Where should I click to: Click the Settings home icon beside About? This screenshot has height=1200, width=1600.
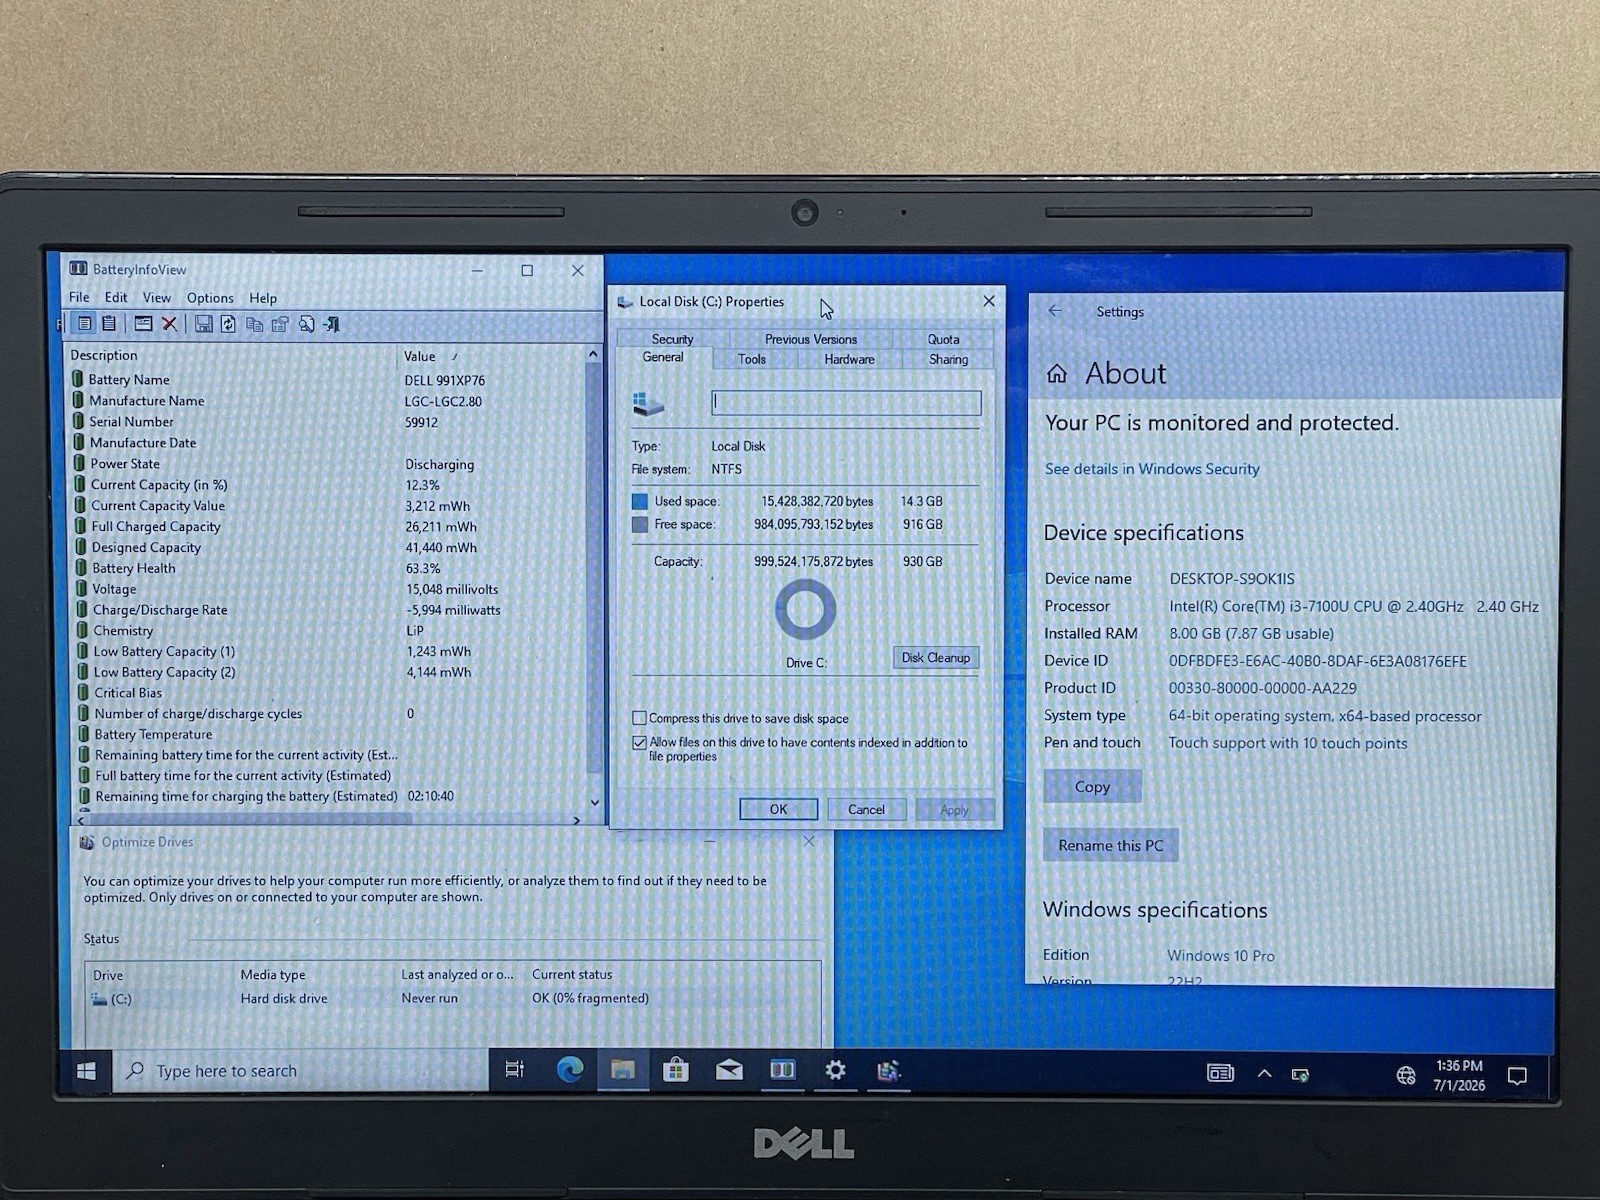pos(1057,374)
